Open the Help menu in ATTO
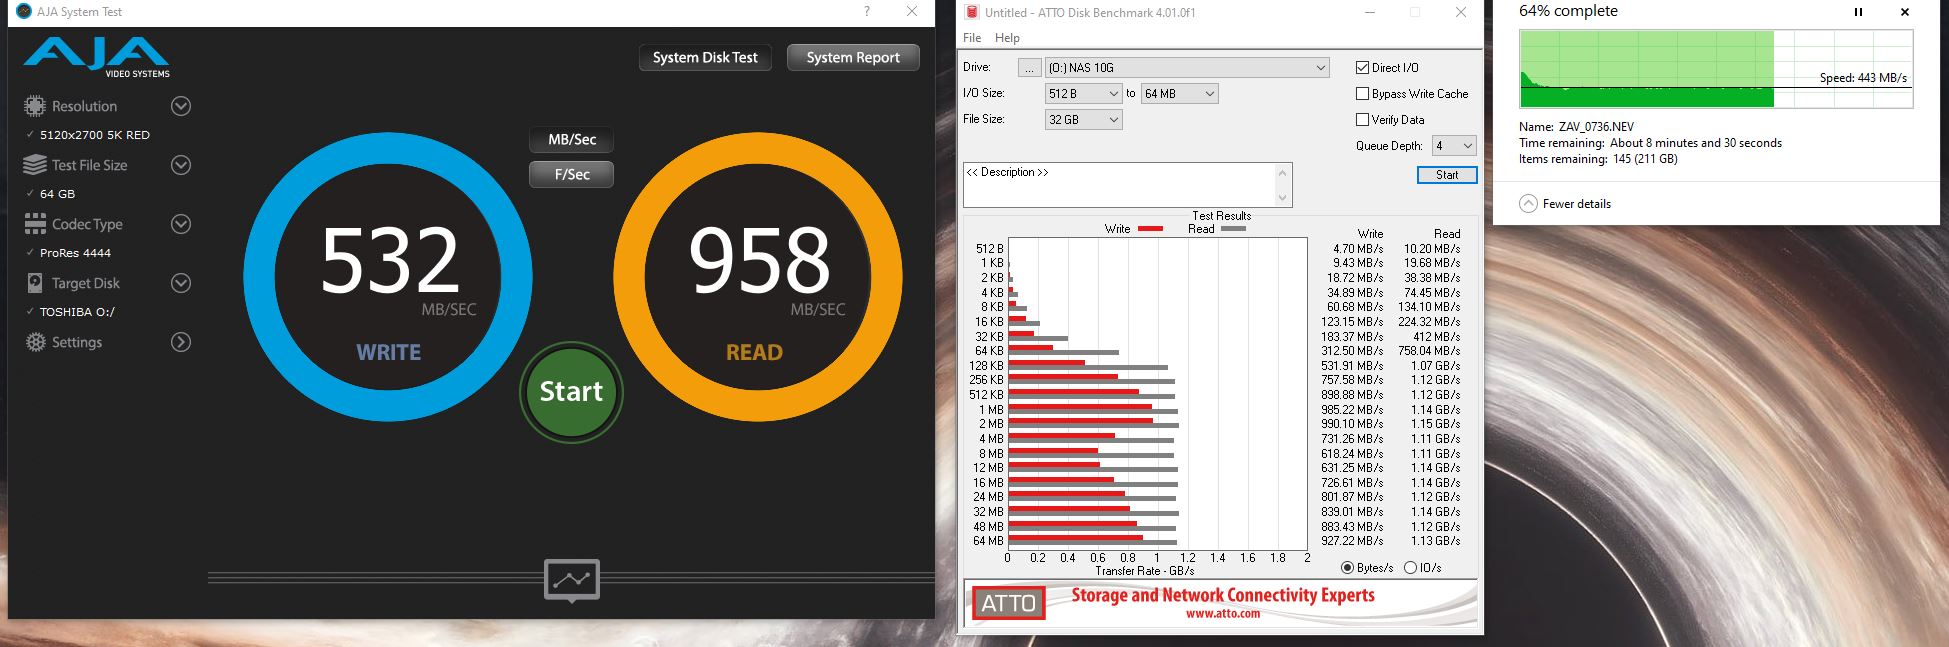The image size is (1949, 647). point(1007,38)
